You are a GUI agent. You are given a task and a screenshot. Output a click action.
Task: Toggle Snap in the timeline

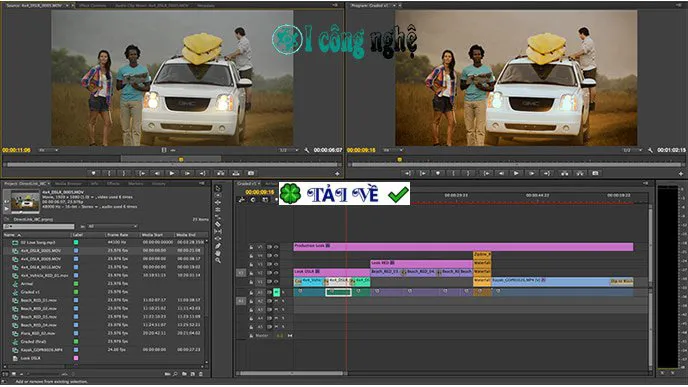(253, 200)
